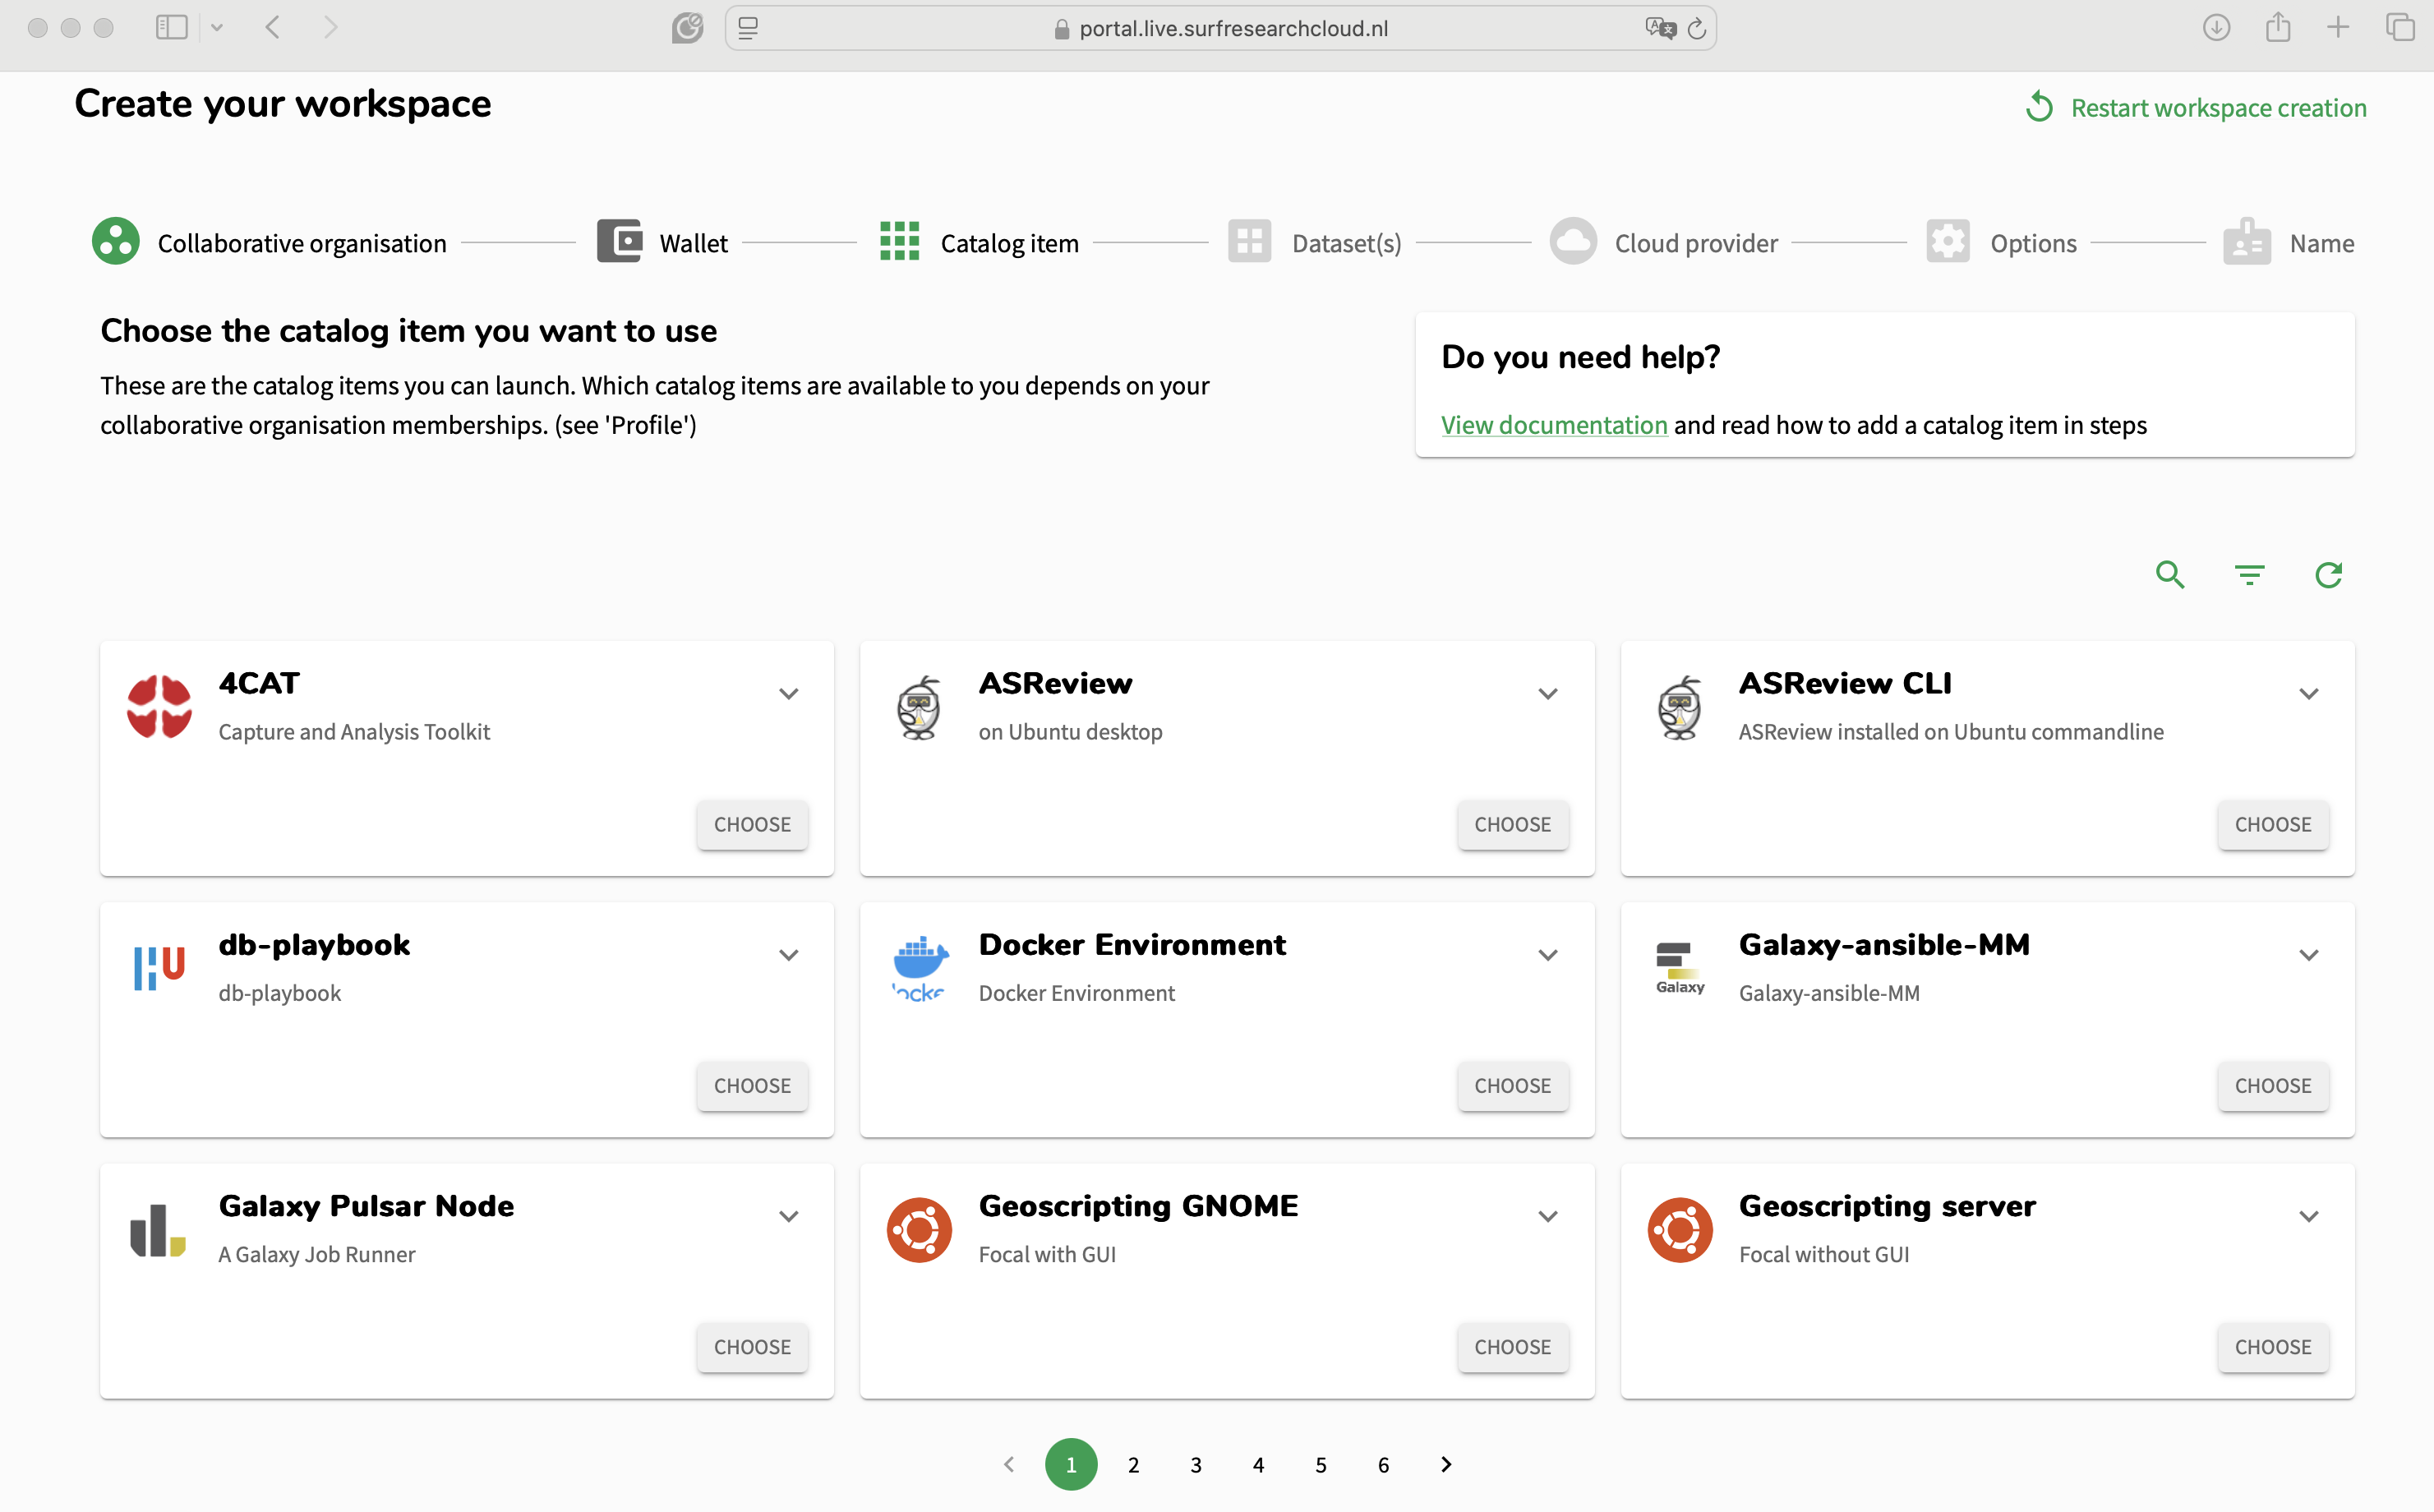Choose the ASReview CLI catalog item
2434x1512 pixels.
[2272, 824]
